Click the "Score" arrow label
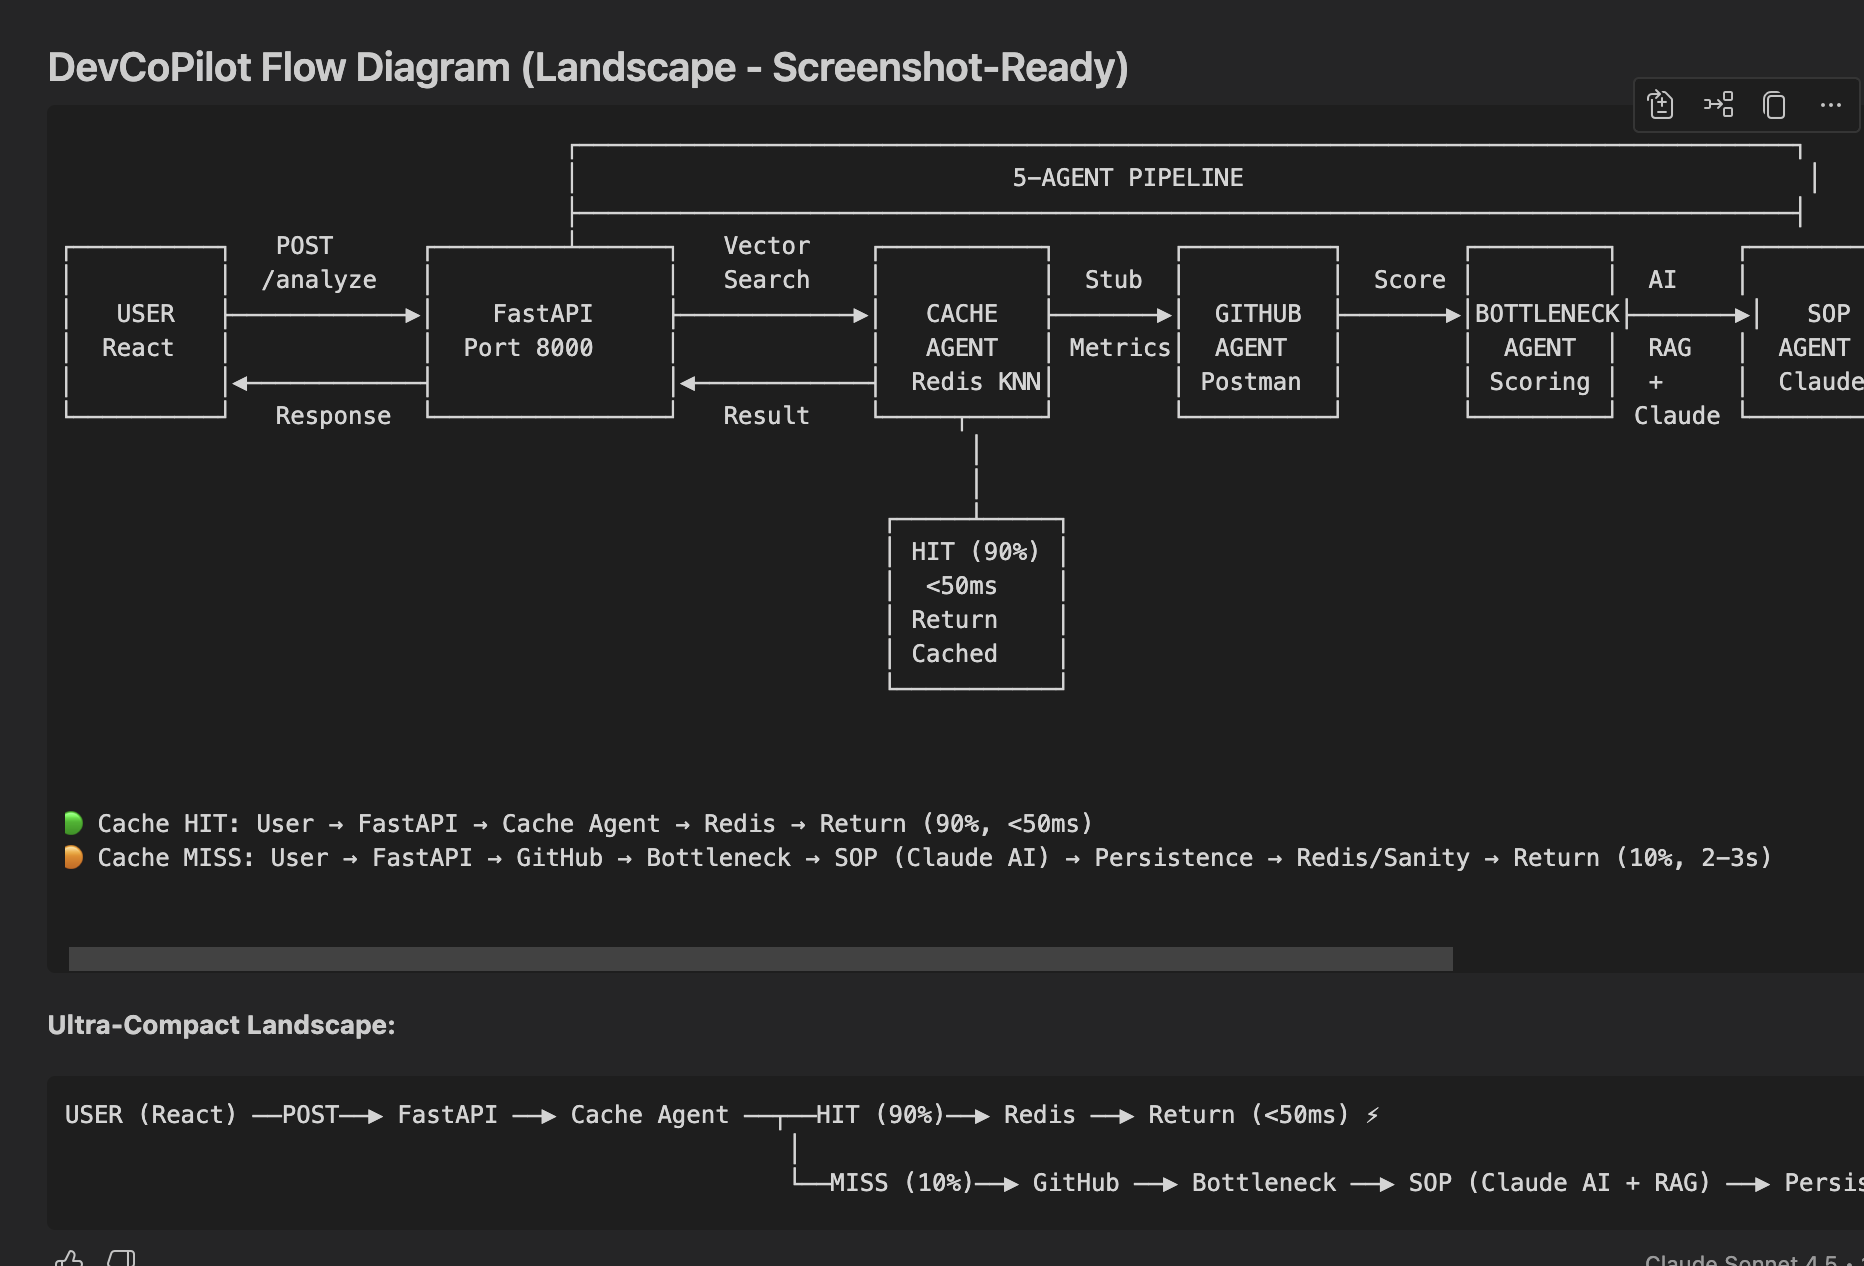 click(1410, 280)
